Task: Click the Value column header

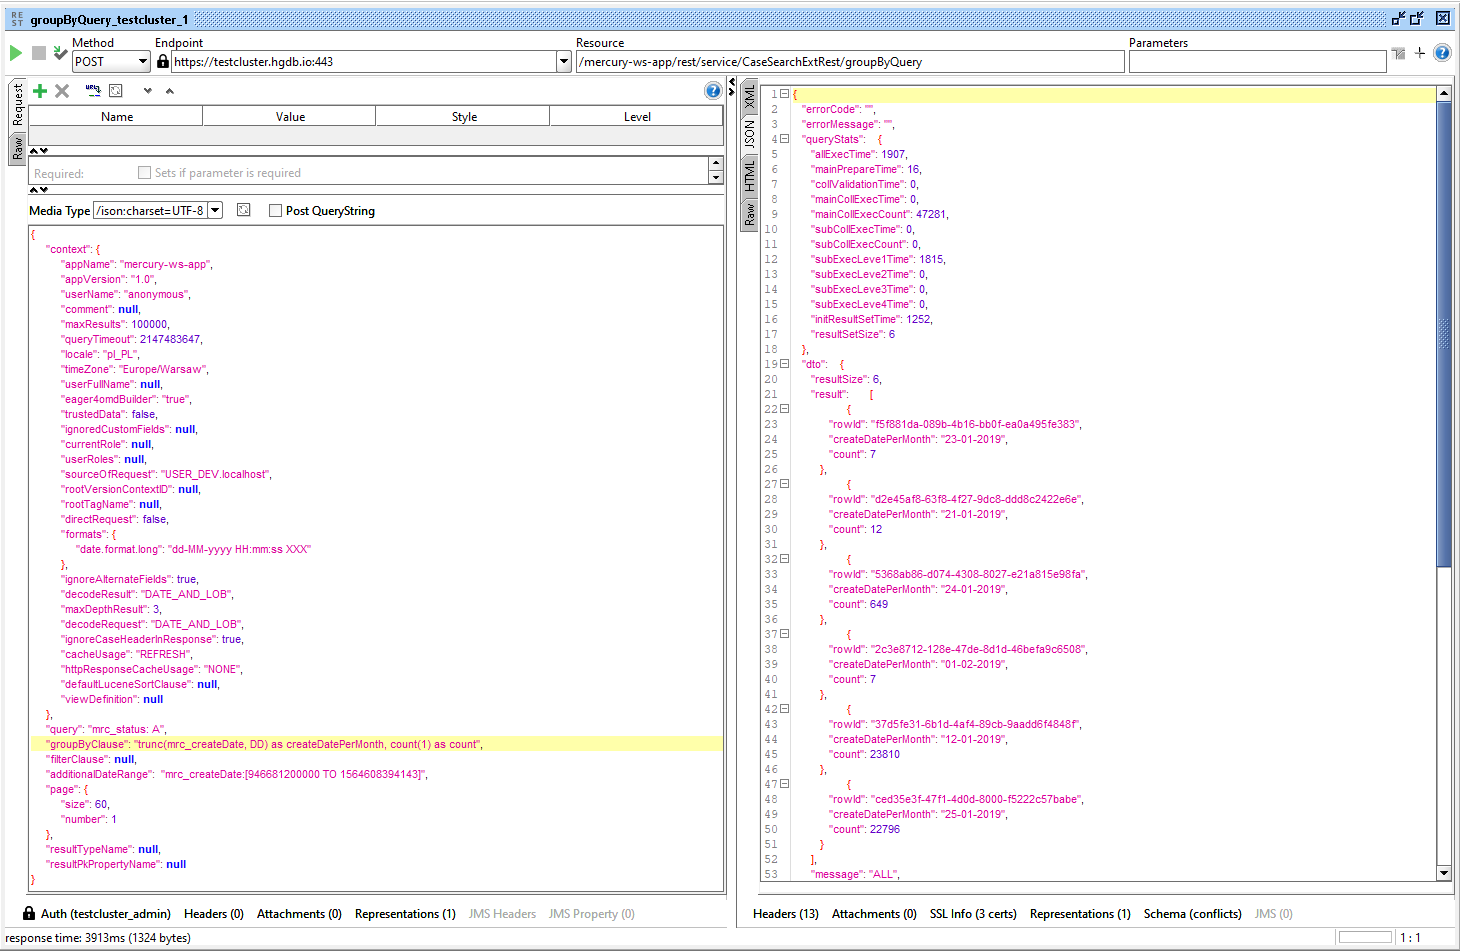Action: pyautogui.click(x=290, y=117)
